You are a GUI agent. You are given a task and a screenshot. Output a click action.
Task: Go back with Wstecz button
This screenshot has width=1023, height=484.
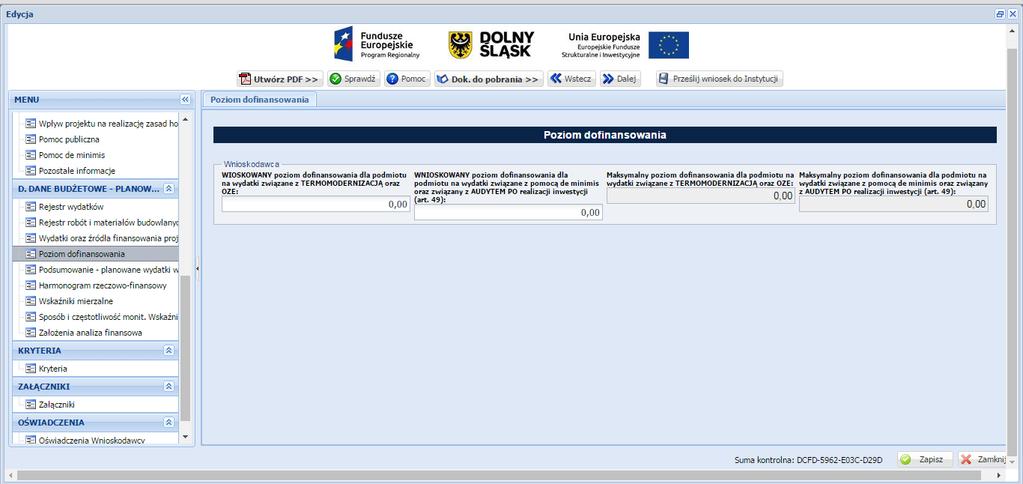[x=571, y=79]
